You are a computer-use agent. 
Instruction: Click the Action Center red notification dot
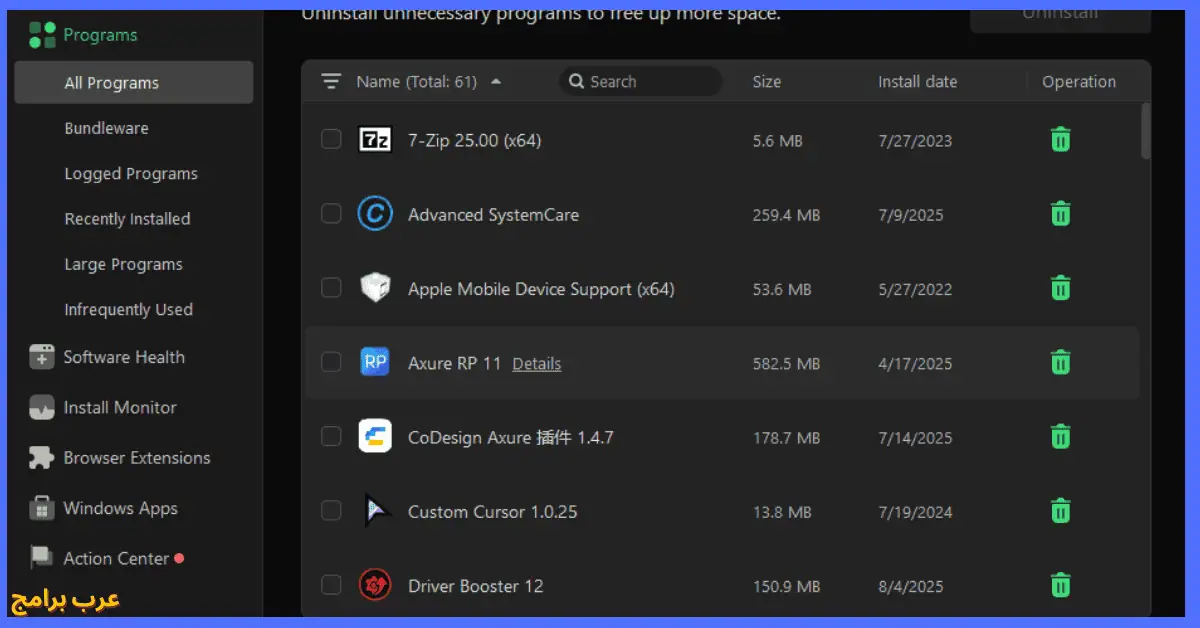point(179,558)
